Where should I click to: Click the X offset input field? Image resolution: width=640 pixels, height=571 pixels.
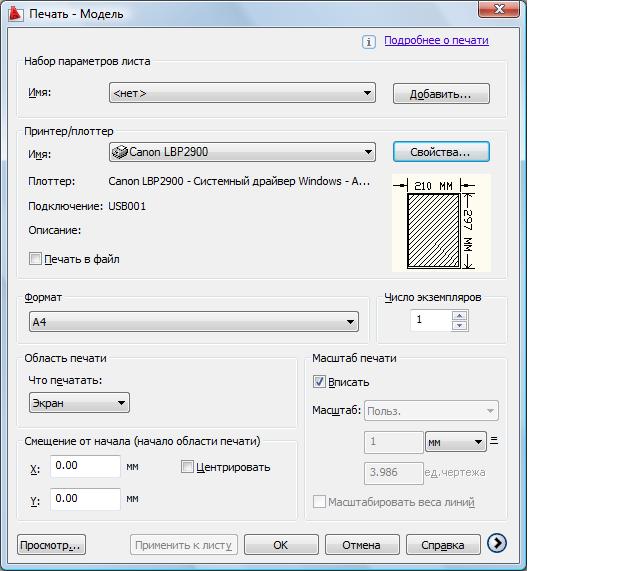click(85, 466)
